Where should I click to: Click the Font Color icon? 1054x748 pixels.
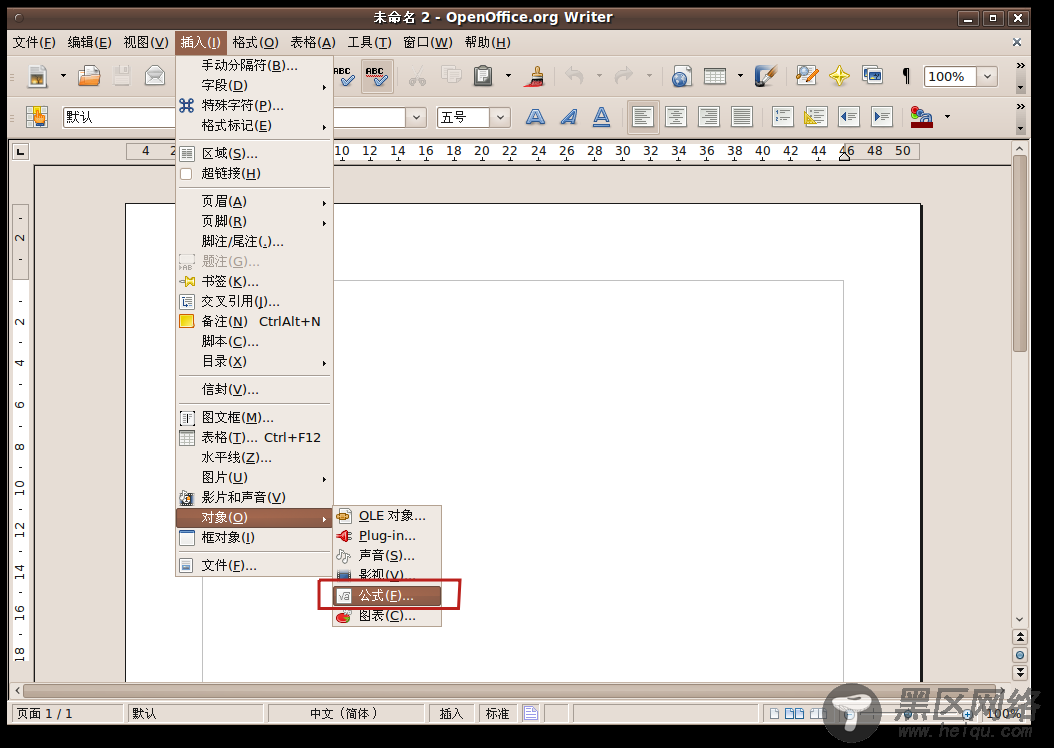(922, 117)
